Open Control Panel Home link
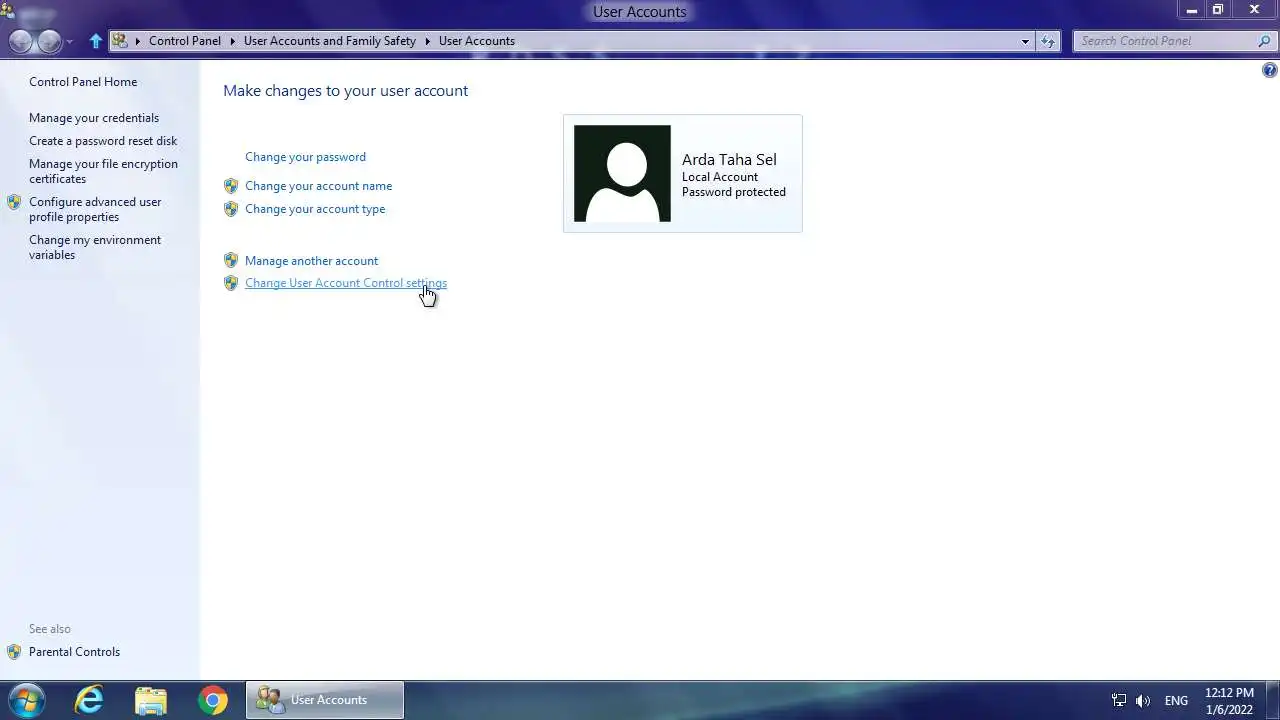This screenshot has width=1280, height=720. pyautogui.click(x=83, y=82)
